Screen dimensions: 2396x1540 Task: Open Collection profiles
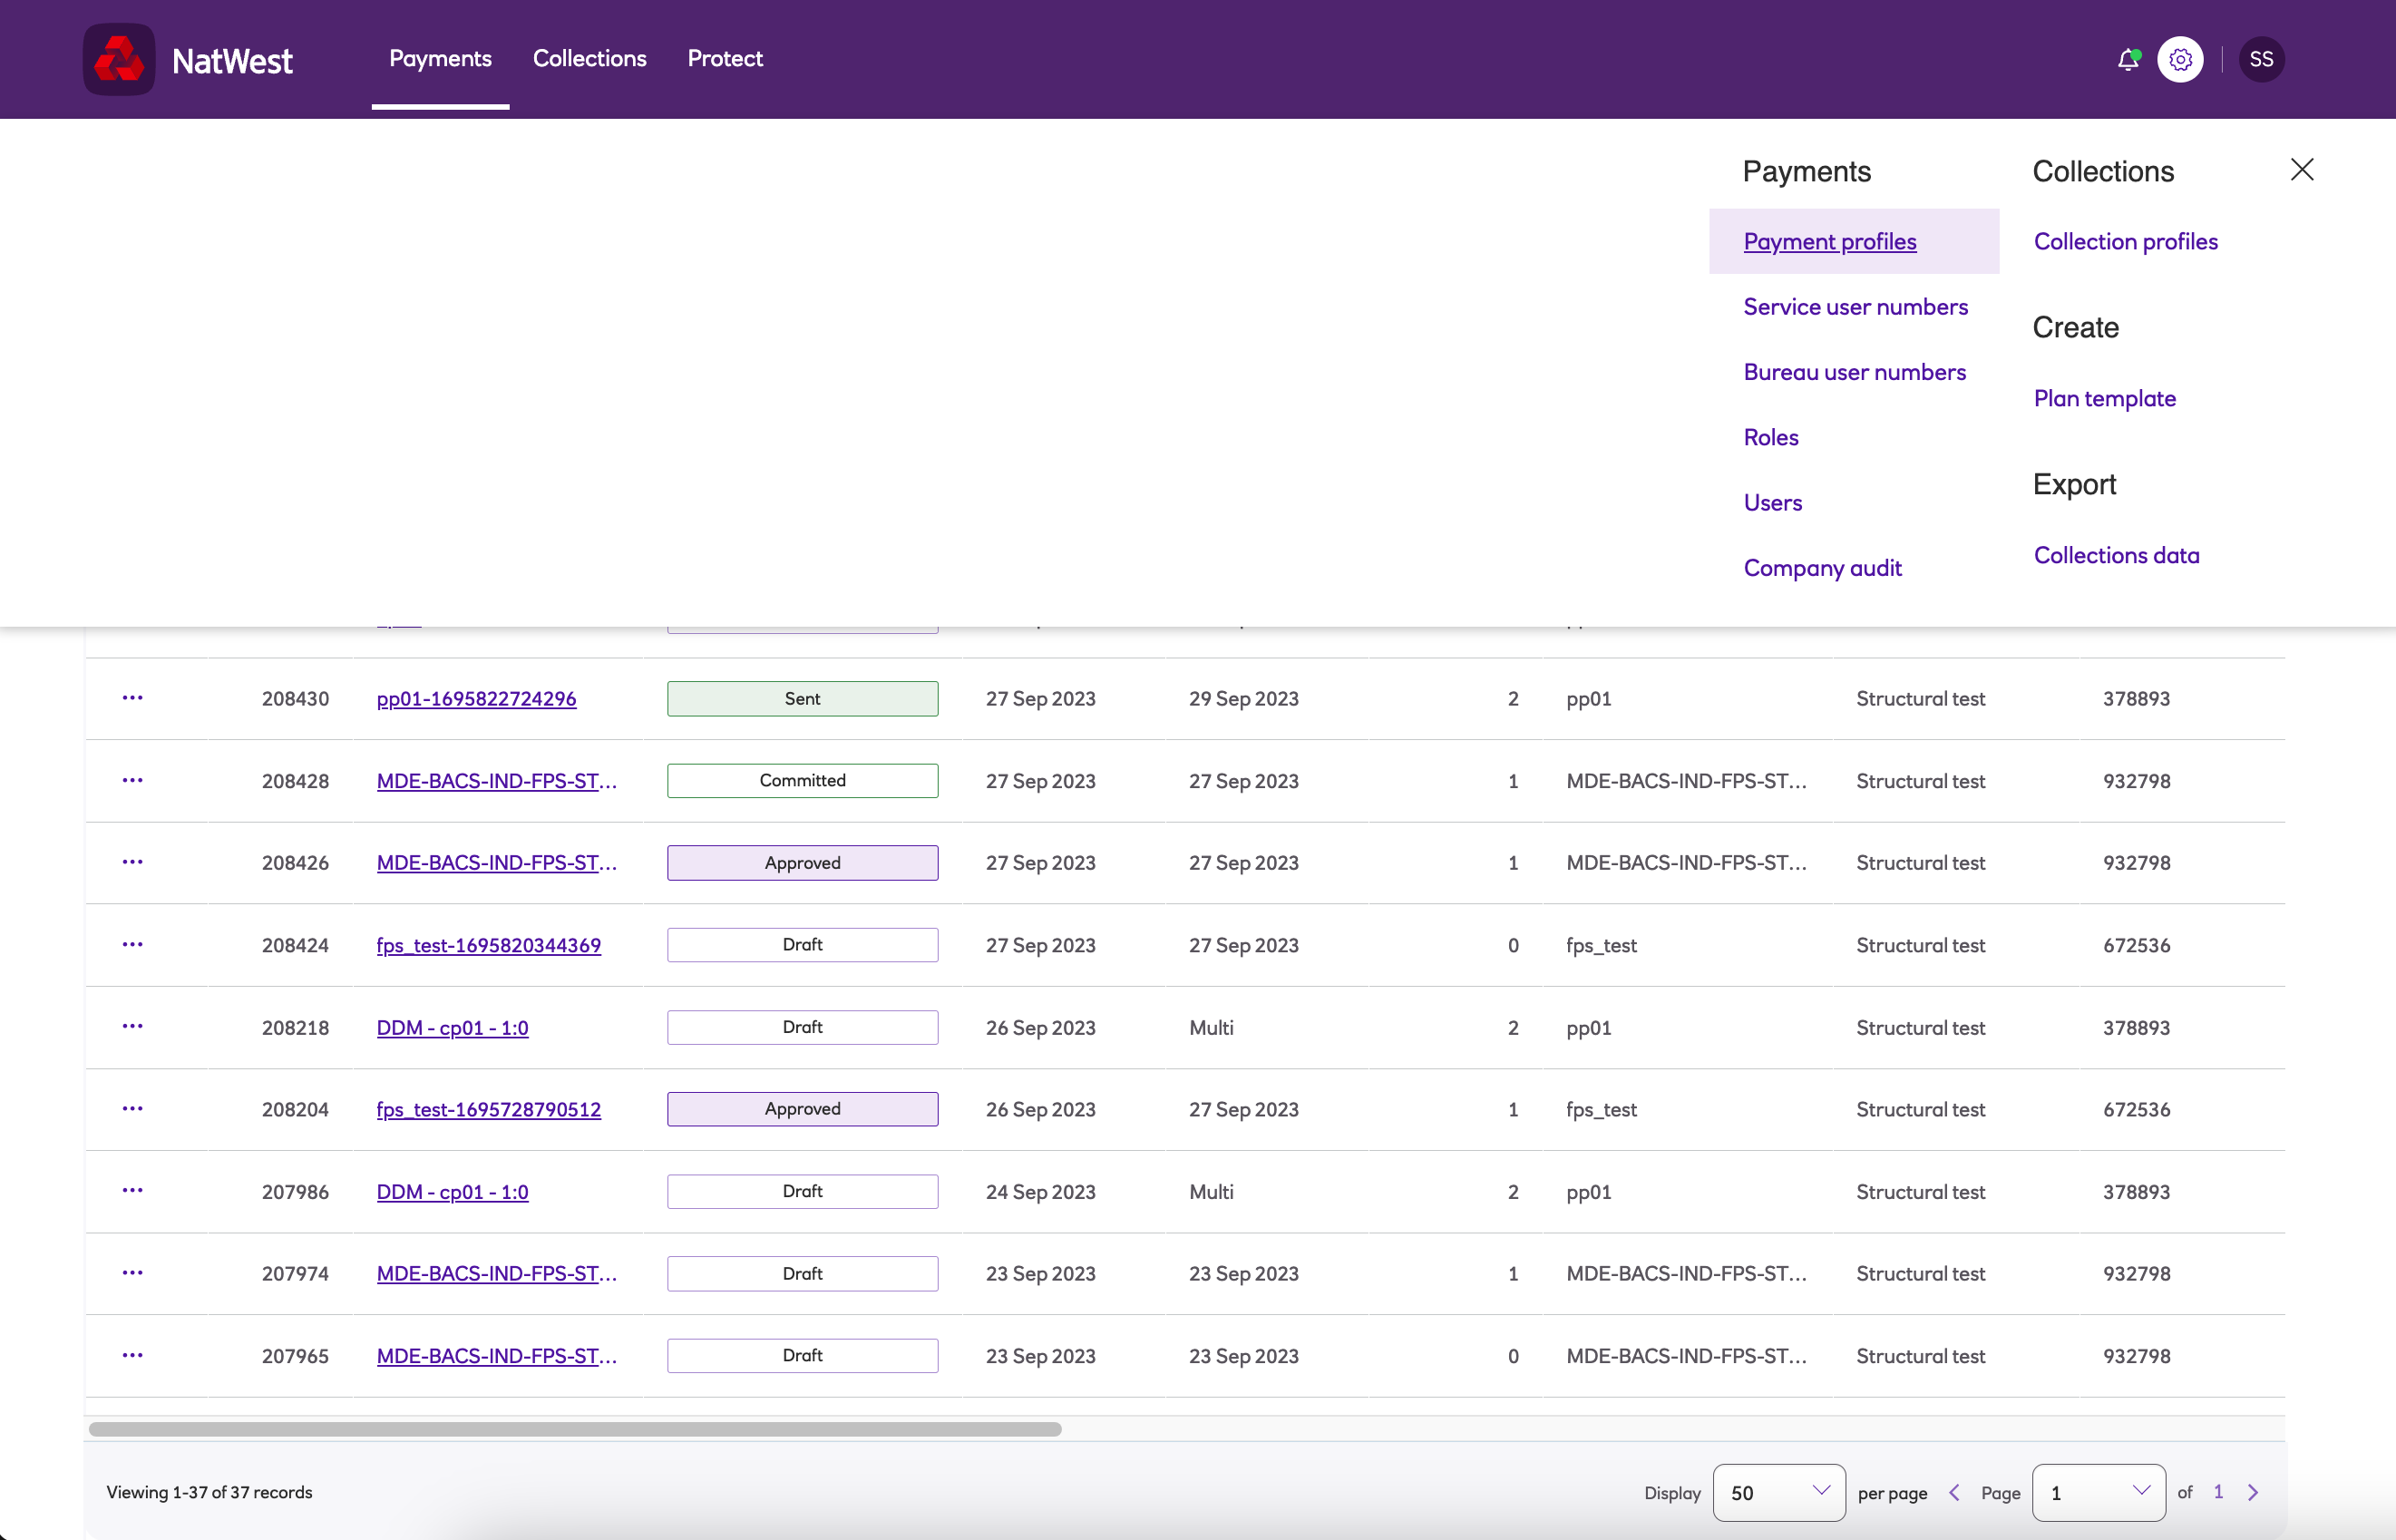(2126, 241)
